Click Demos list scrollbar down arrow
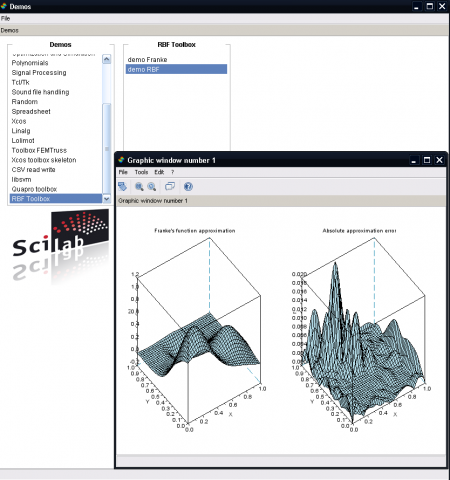 tap(107, 199)
